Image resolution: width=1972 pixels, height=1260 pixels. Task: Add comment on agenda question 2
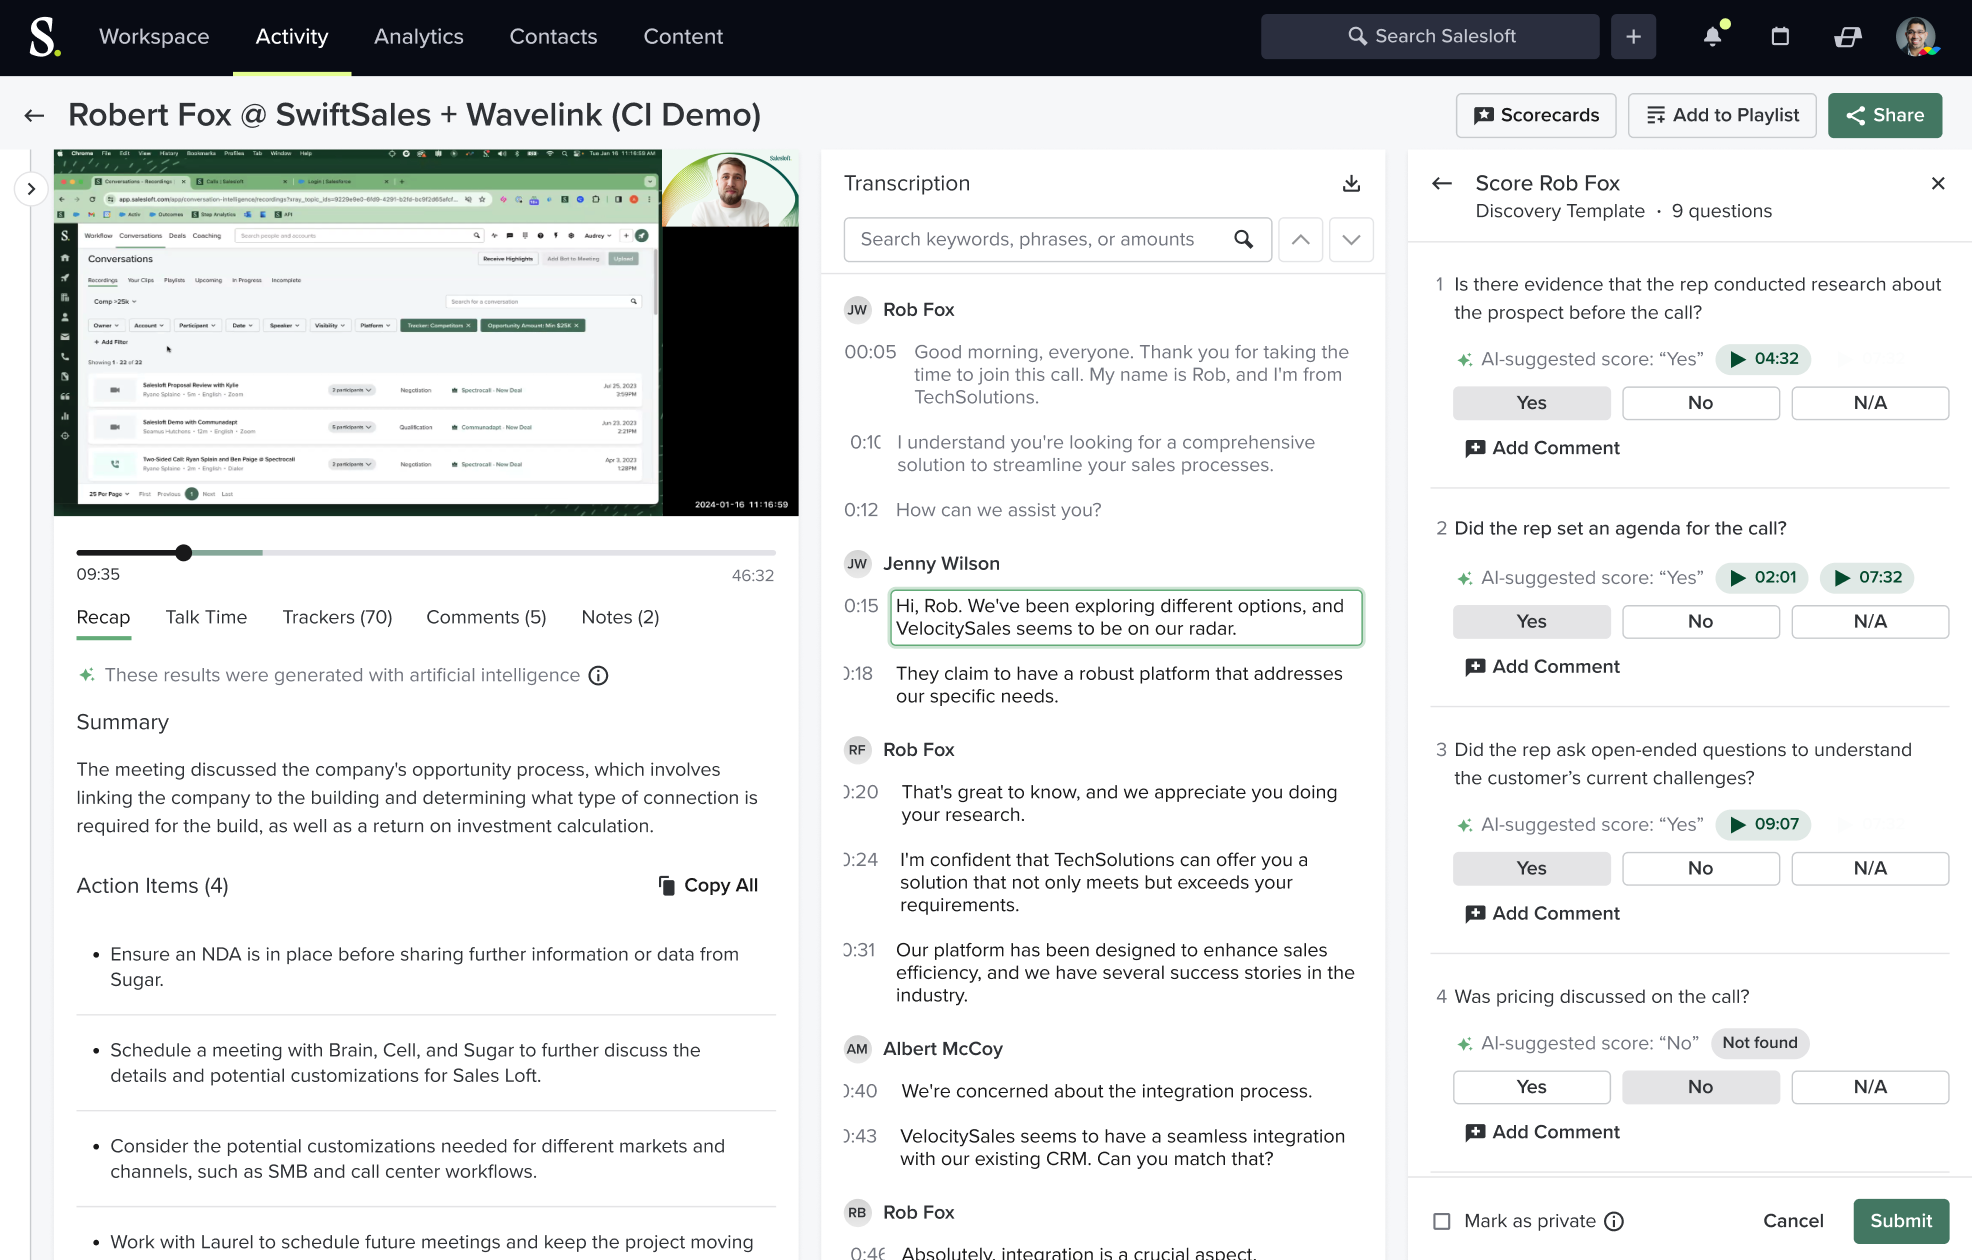coord(1542,667)
